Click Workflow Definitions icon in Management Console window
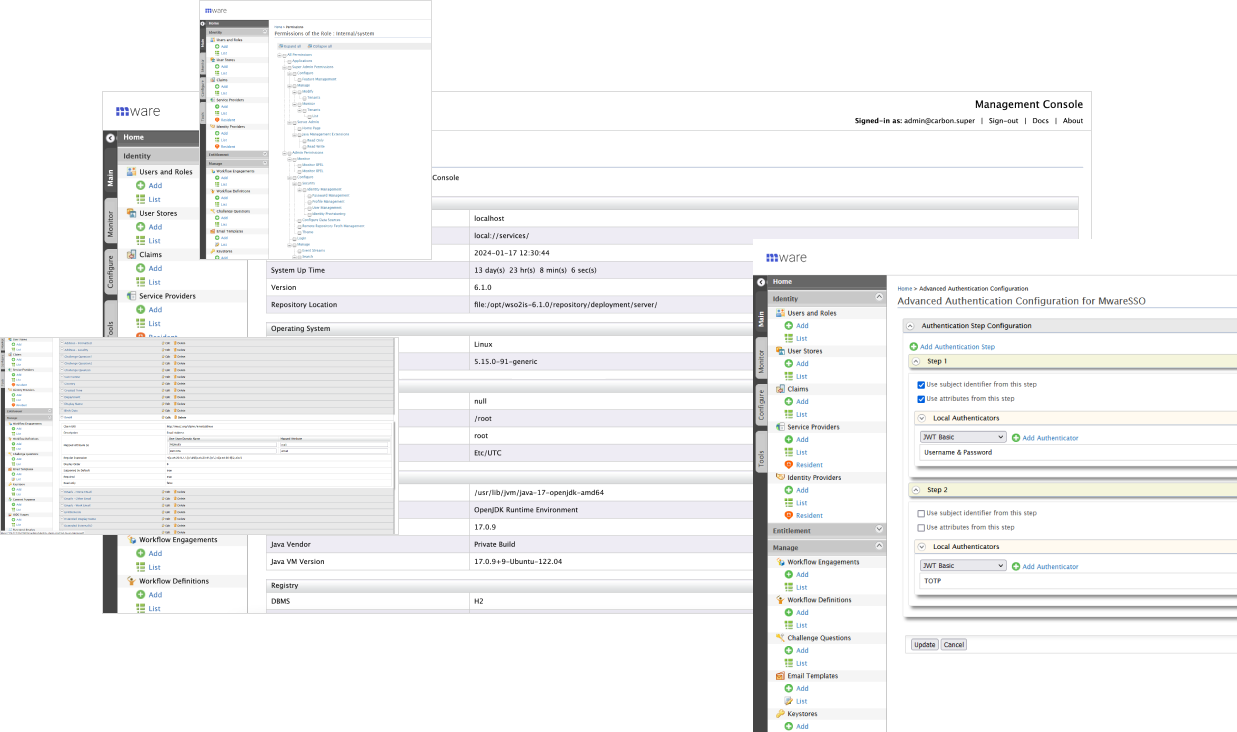Image resolution: width=1237 pixels, height=732 pixels. pos(131,581)
